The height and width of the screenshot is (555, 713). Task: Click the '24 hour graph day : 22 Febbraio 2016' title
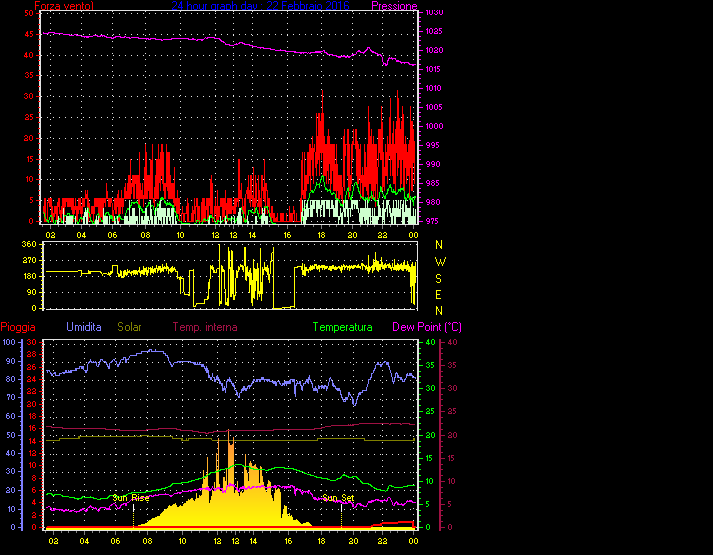point(260,6)
